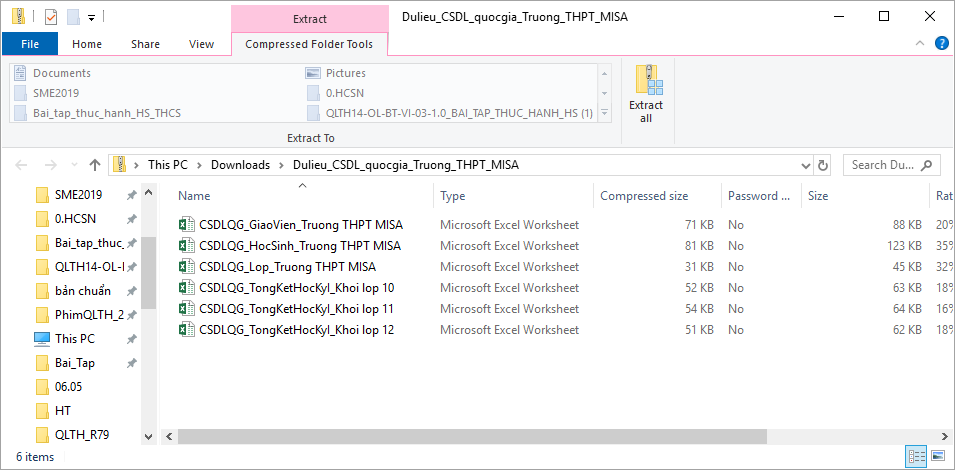Click the horizontal scrollbar thumb in file list
This screenshot has height=470, width=955.
[473, 437]
